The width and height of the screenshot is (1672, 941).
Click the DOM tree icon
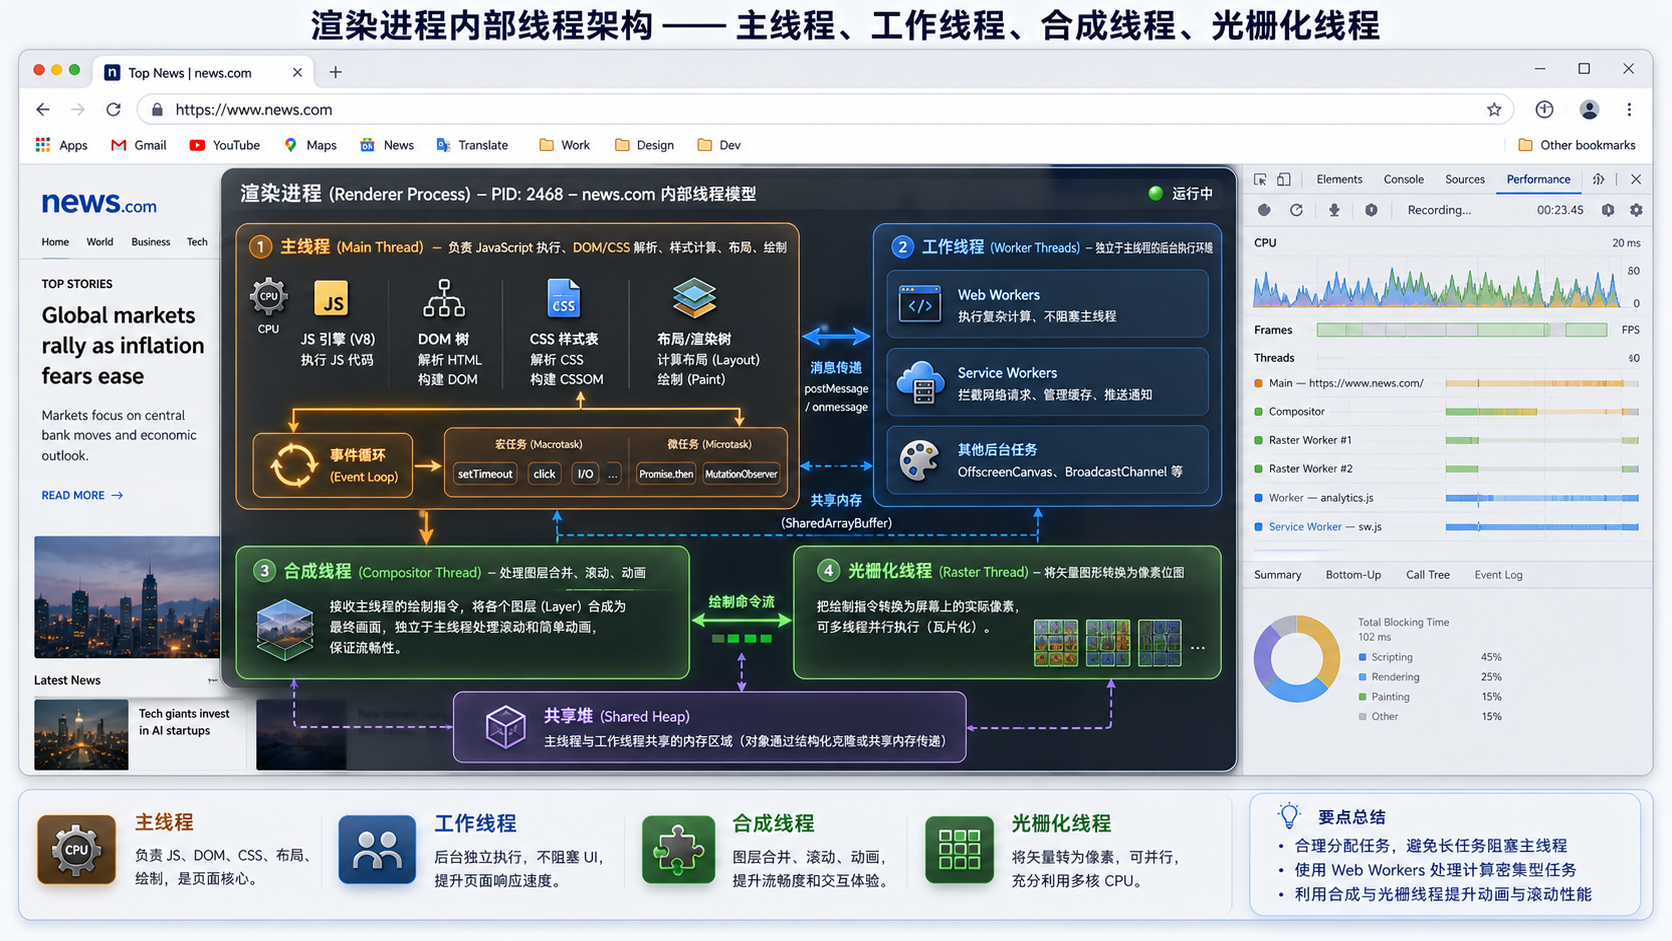tap(444, 298)
